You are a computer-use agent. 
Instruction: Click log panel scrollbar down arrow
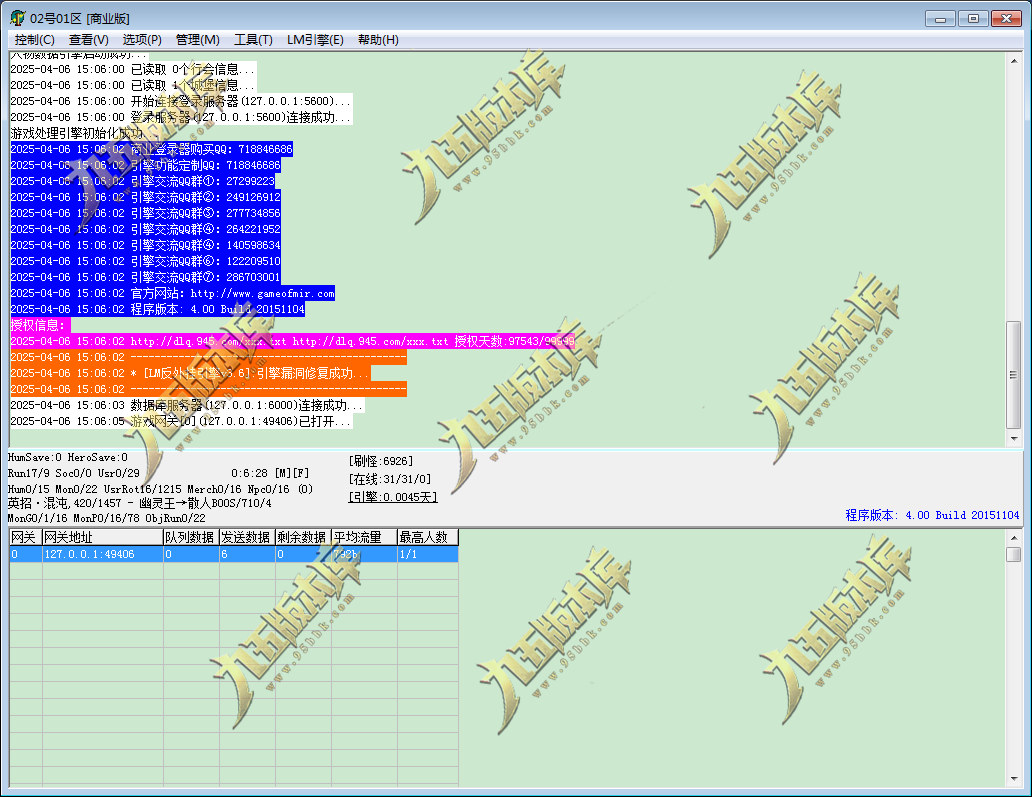click(x=1014, y=438)
